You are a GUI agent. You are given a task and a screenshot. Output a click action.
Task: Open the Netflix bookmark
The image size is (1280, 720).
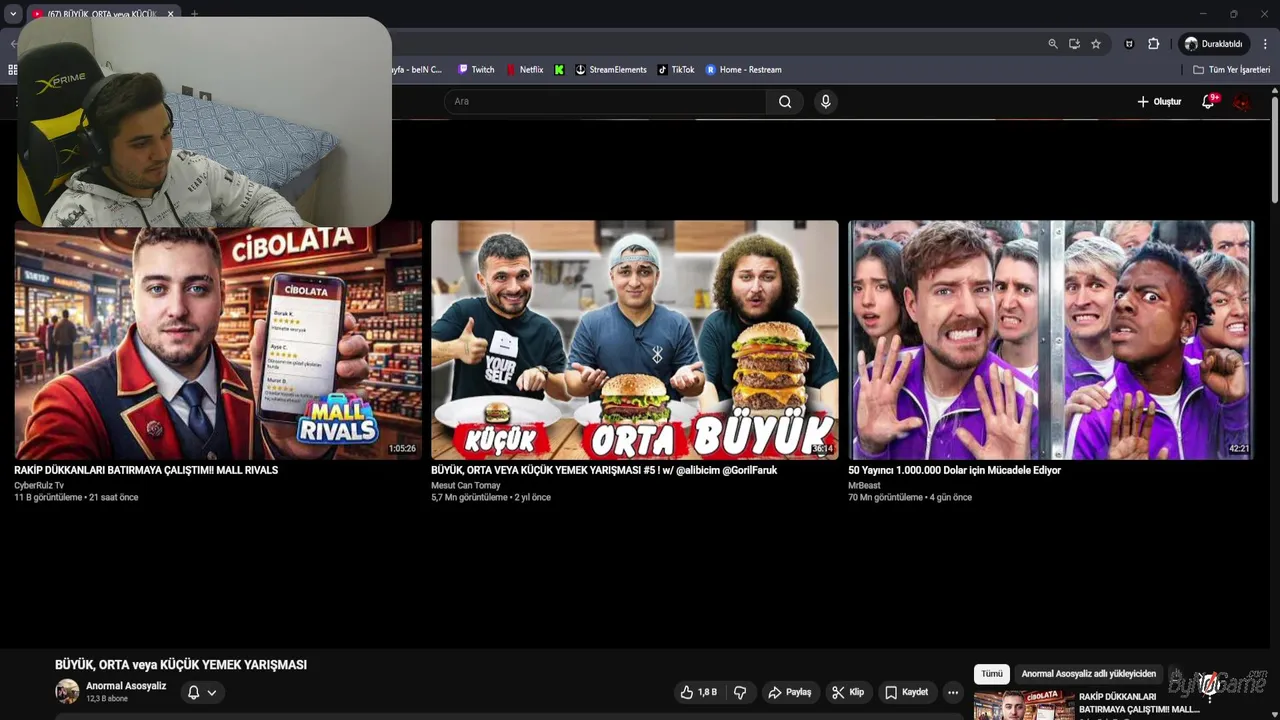click(x=525, y=70)
